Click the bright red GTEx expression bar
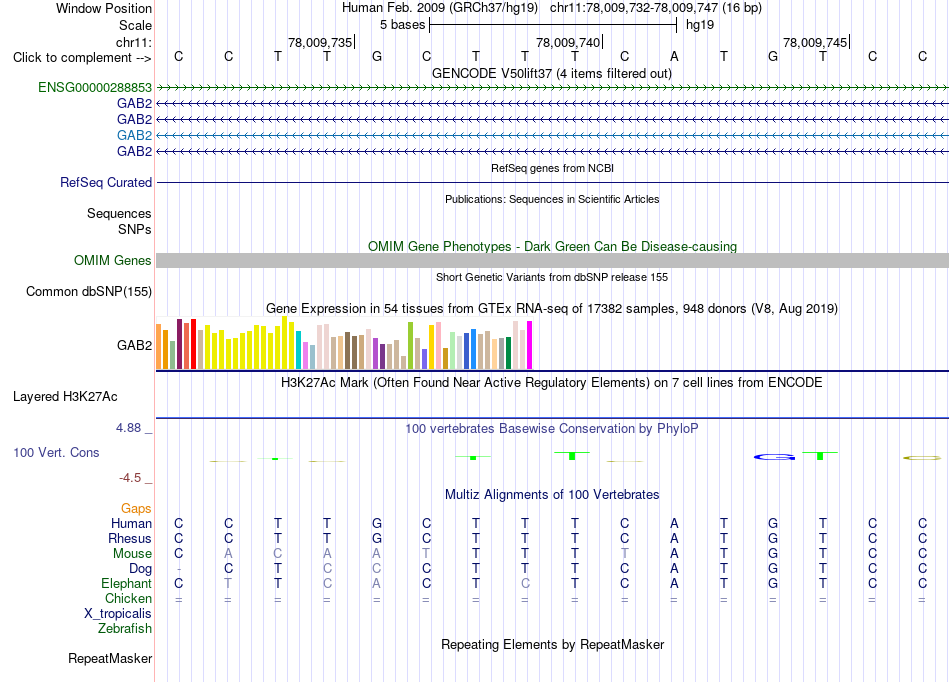Screen dimensions: 950x682 (193, 344)
